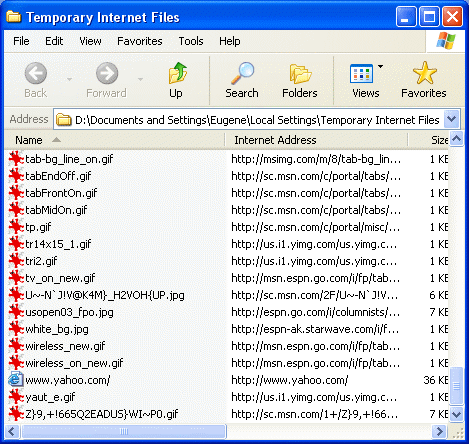Open the Help menu
Viewport: 469px width, 444px height.
coord(230,41)
